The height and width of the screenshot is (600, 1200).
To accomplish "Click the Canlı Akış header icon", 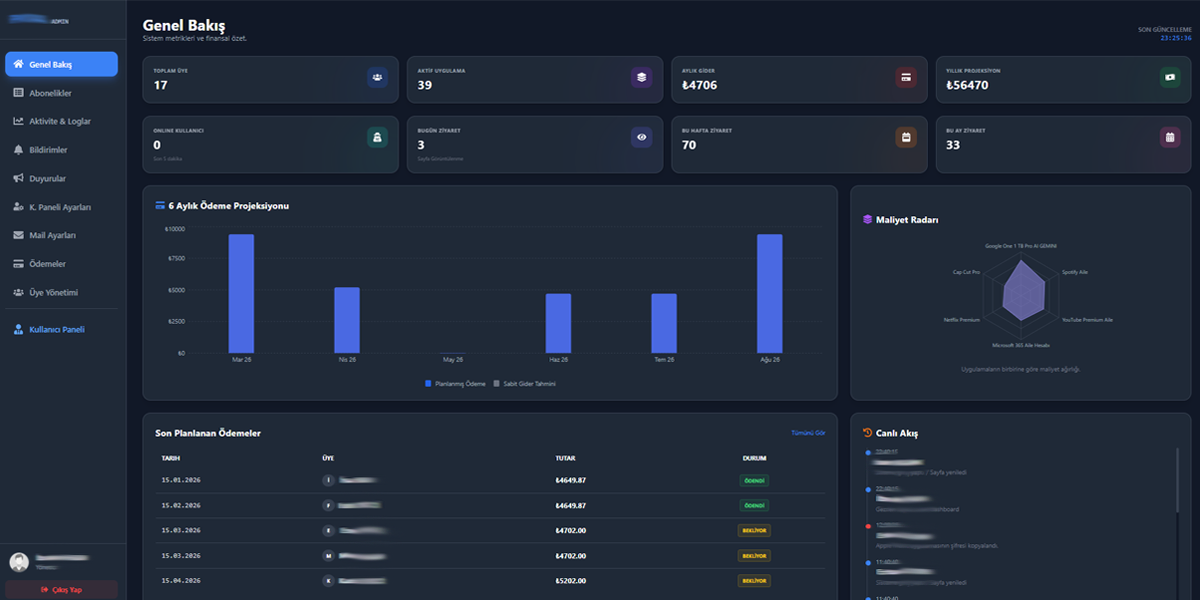I will click(867, 433).
